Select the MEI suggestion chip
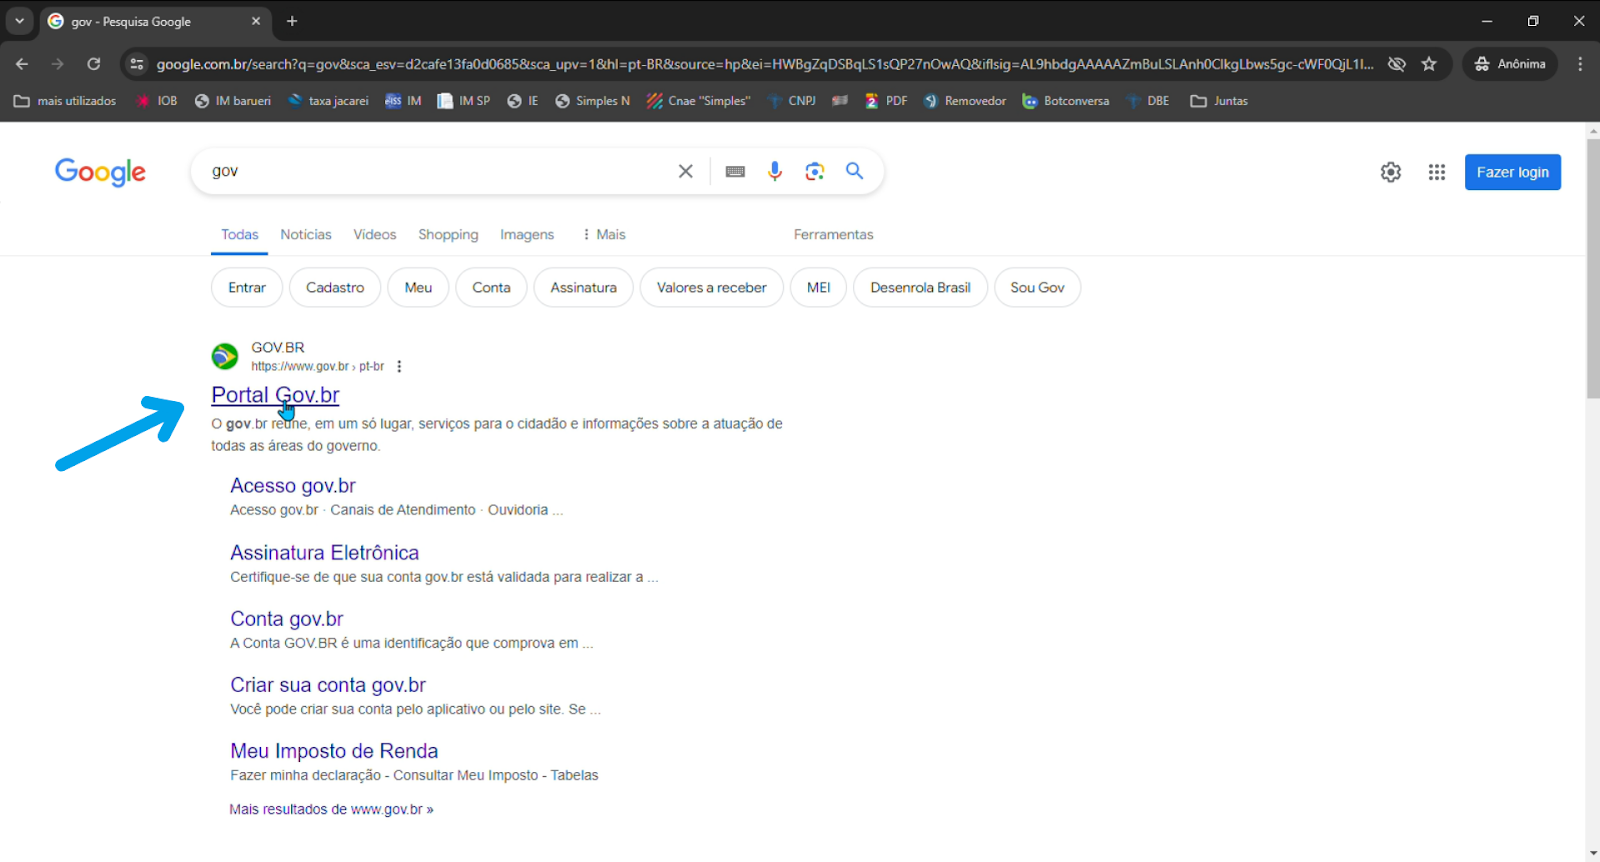 [819, 287]
